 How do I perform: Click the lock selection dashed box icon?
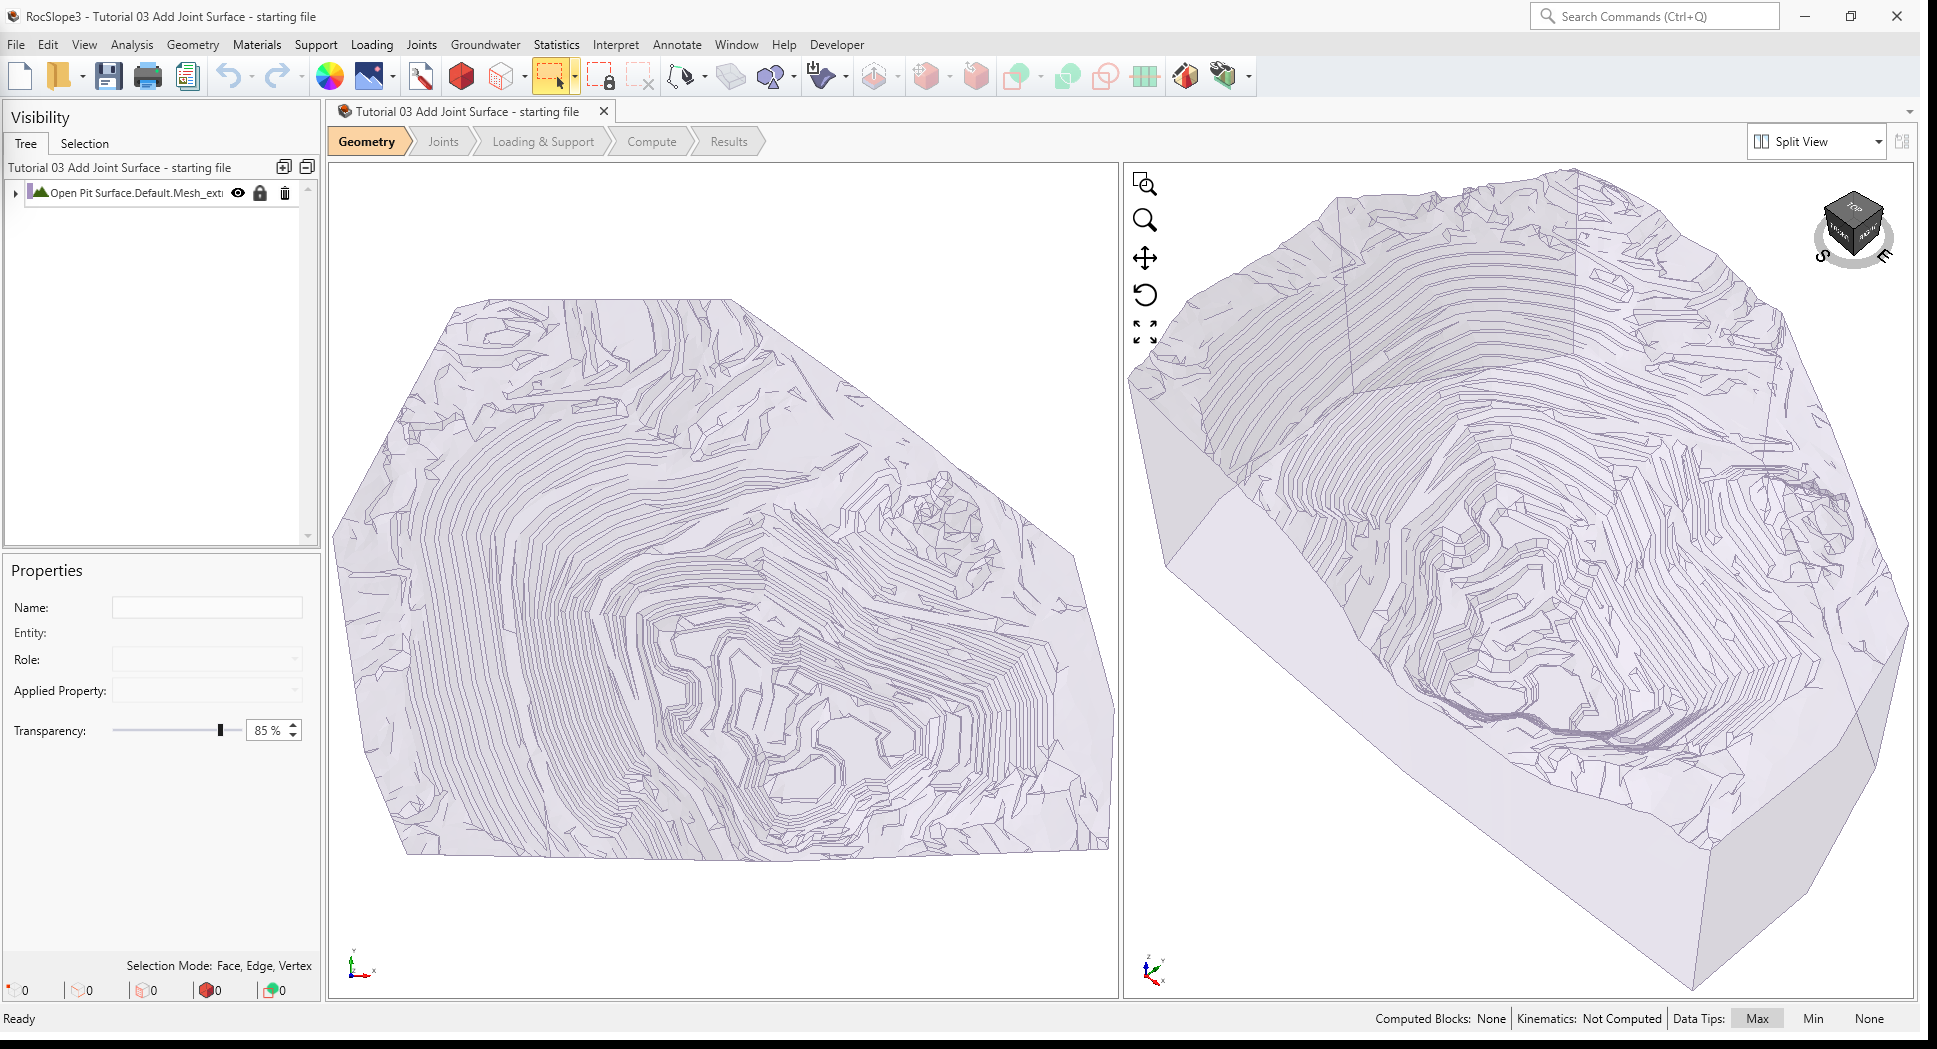click(x=600, y=76)
